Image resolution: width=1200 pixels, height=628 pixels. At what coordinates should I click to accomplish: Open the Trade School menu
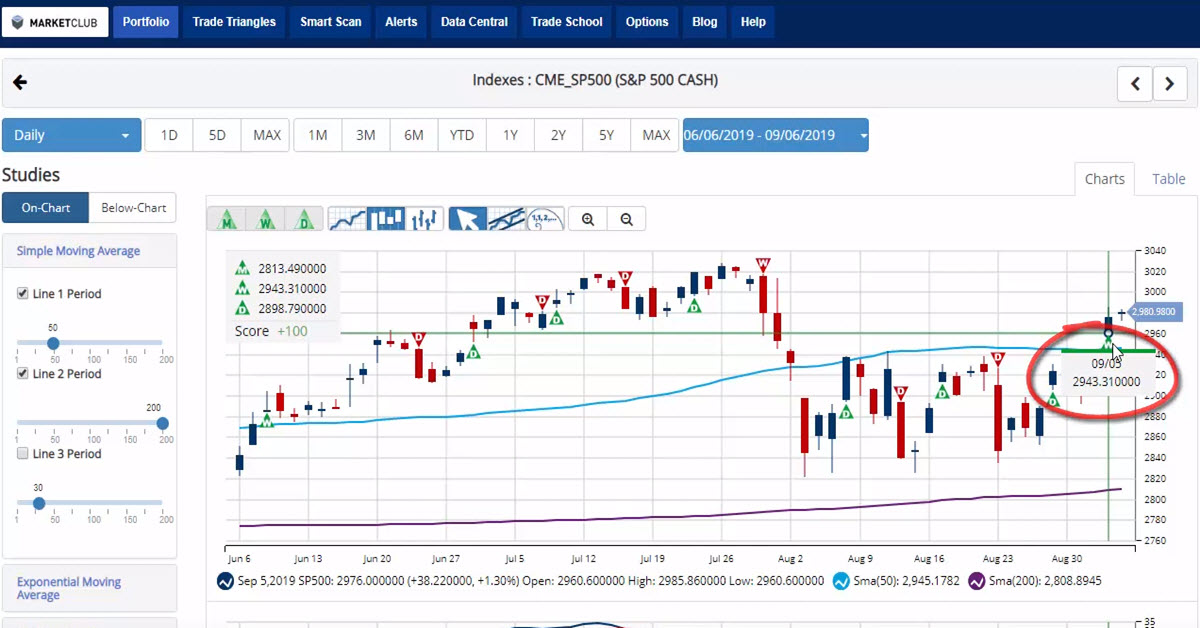pos(565,21)
